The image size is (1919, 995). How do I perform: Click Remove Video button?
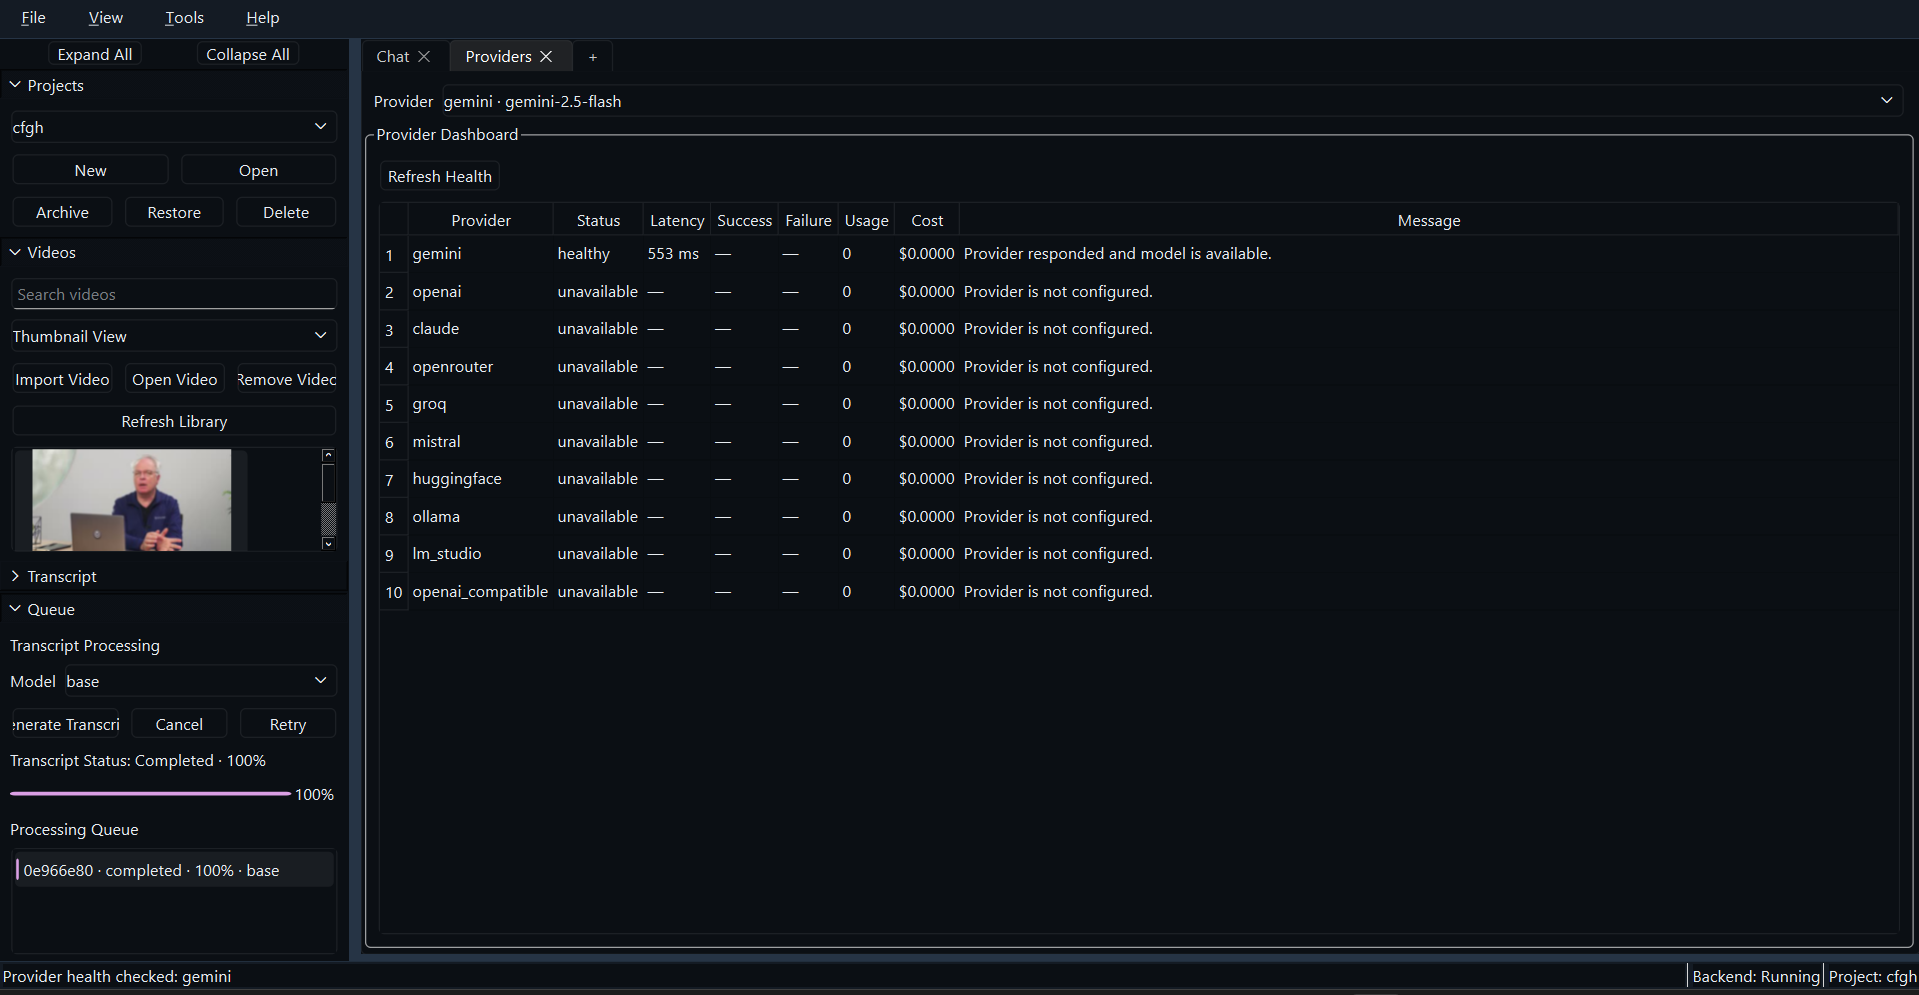coord(286,379)
